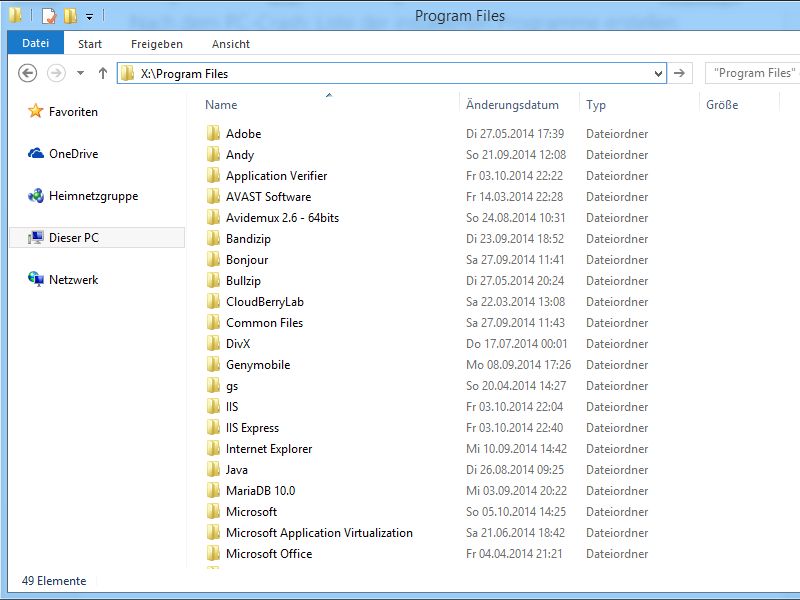Open the Datei menu tab
Image resolution: width=800 pixels, height=600 pixels.
click(35, 43)
